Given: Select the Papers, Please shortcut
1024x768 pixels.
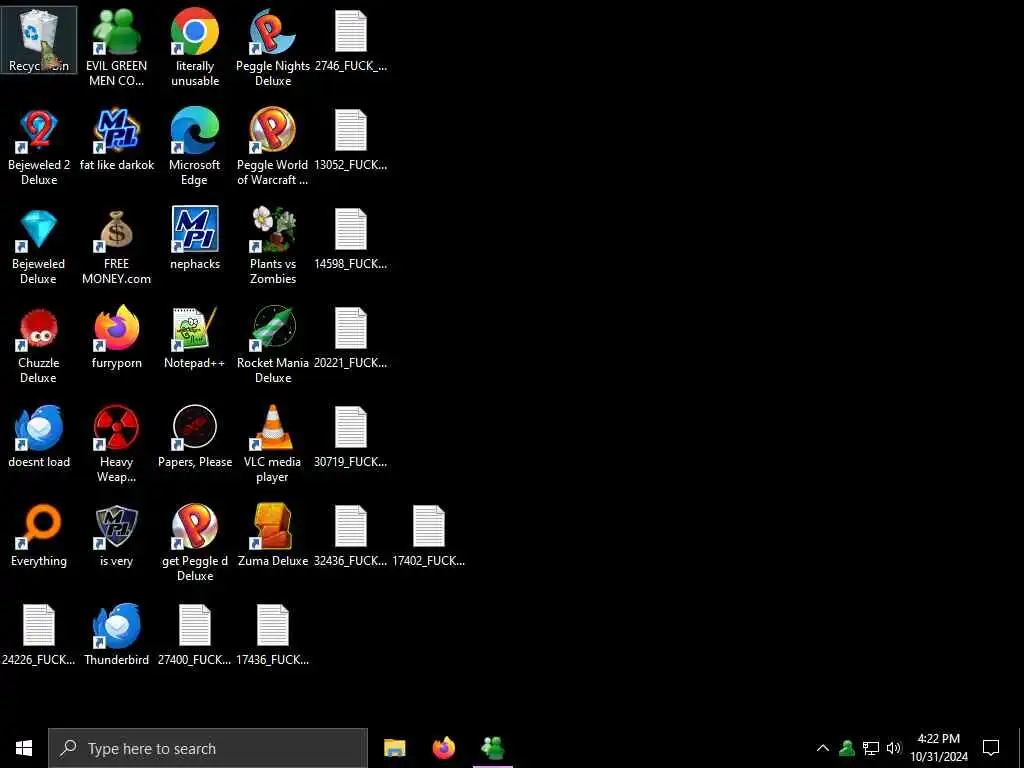Looking at the screenshot, I should point(195,437).
